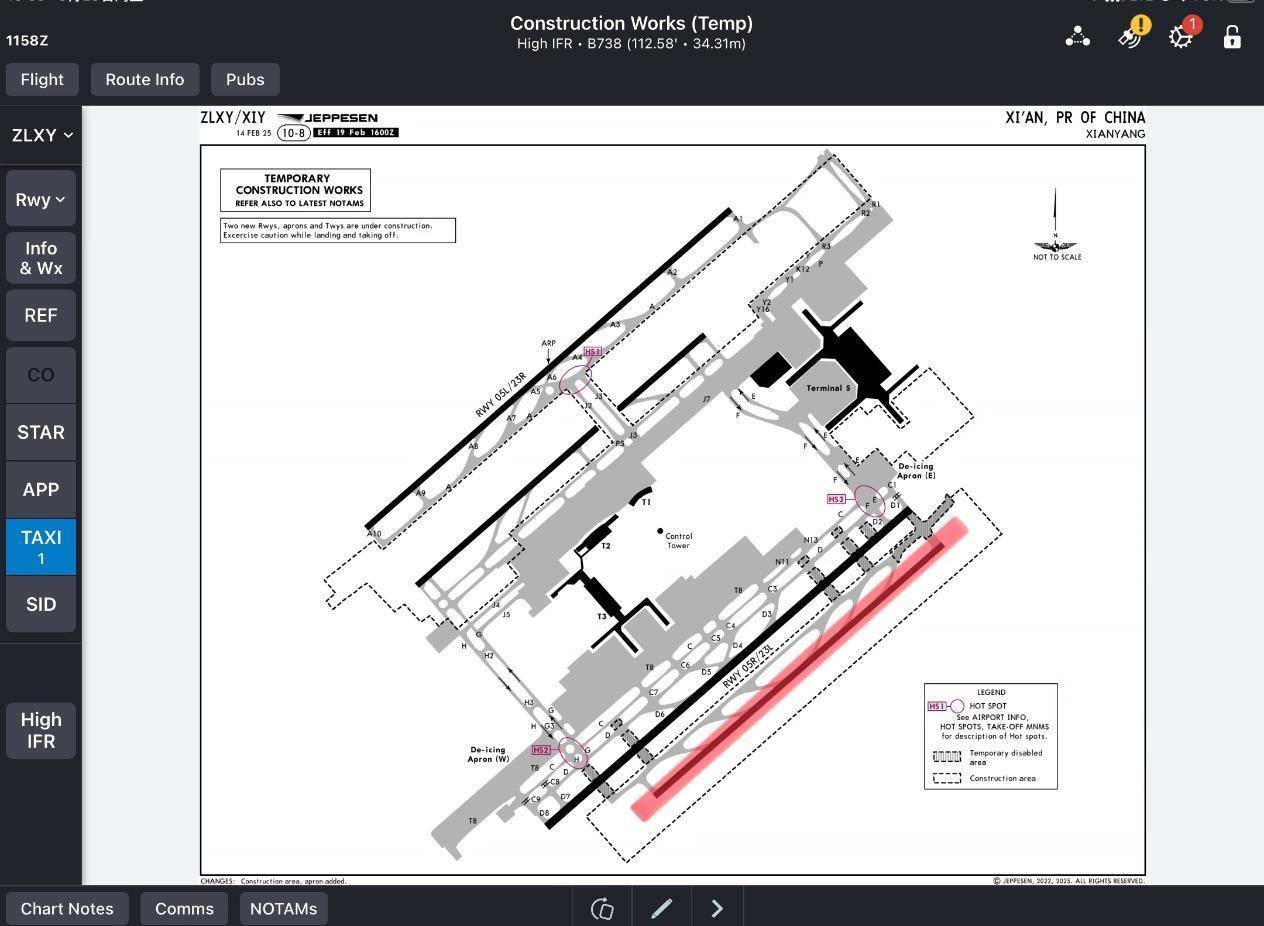Tap the 10-8 chart index number
The width and height of the screenshot is (1264, 926).
(293, 133)
